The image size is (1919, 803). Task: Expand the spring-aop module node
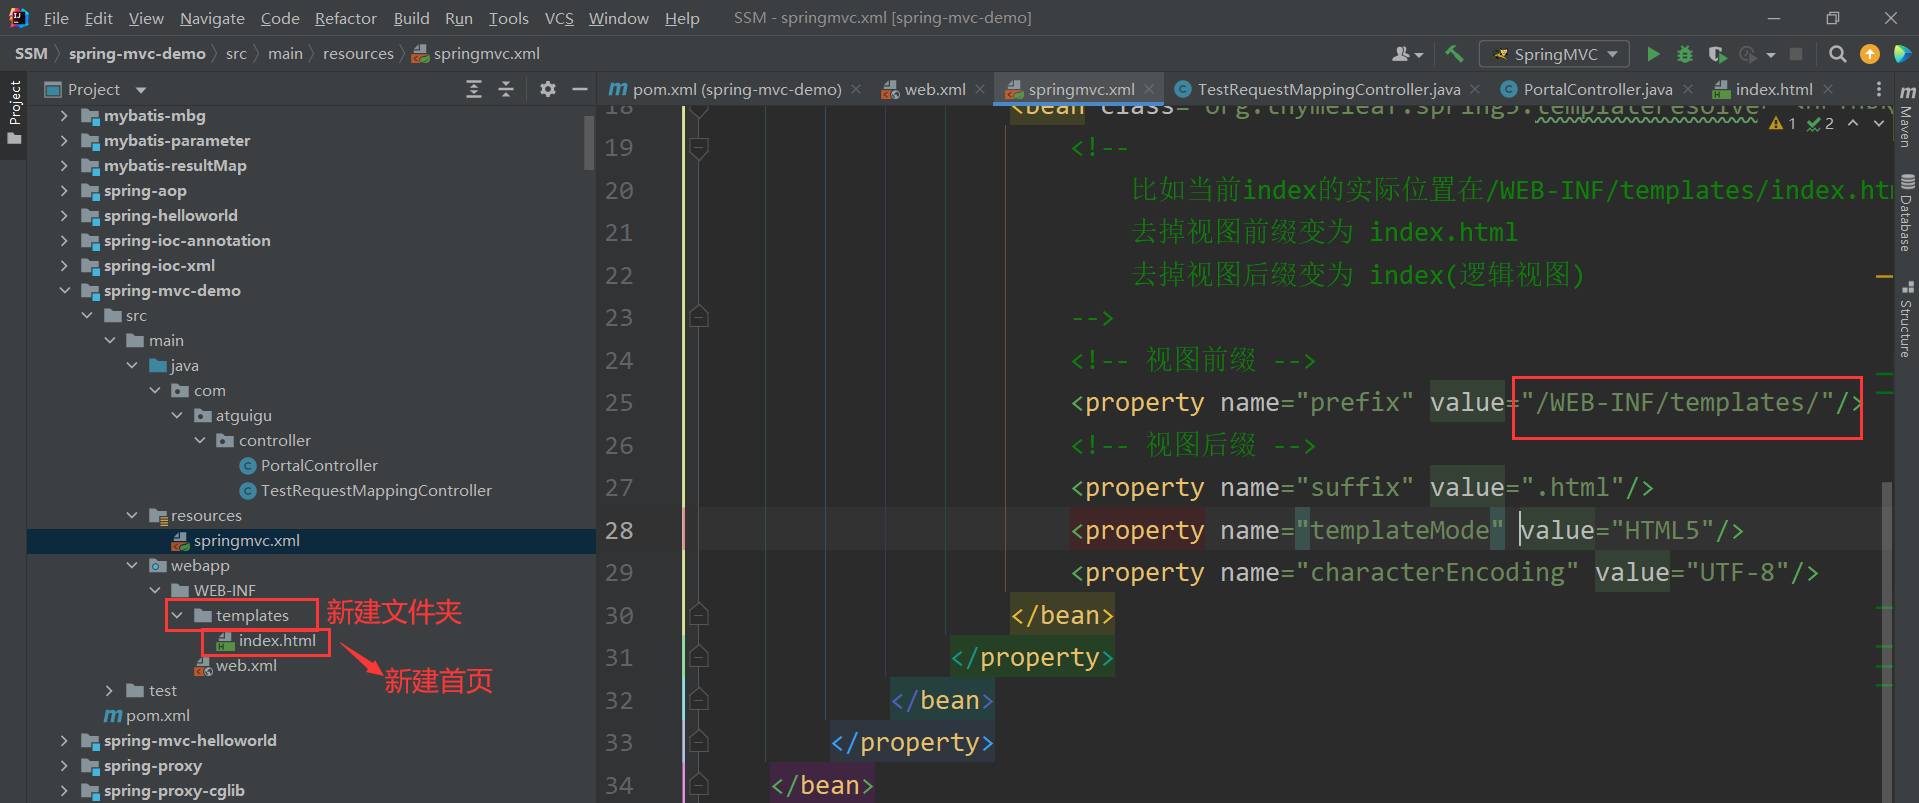[65, 190]
